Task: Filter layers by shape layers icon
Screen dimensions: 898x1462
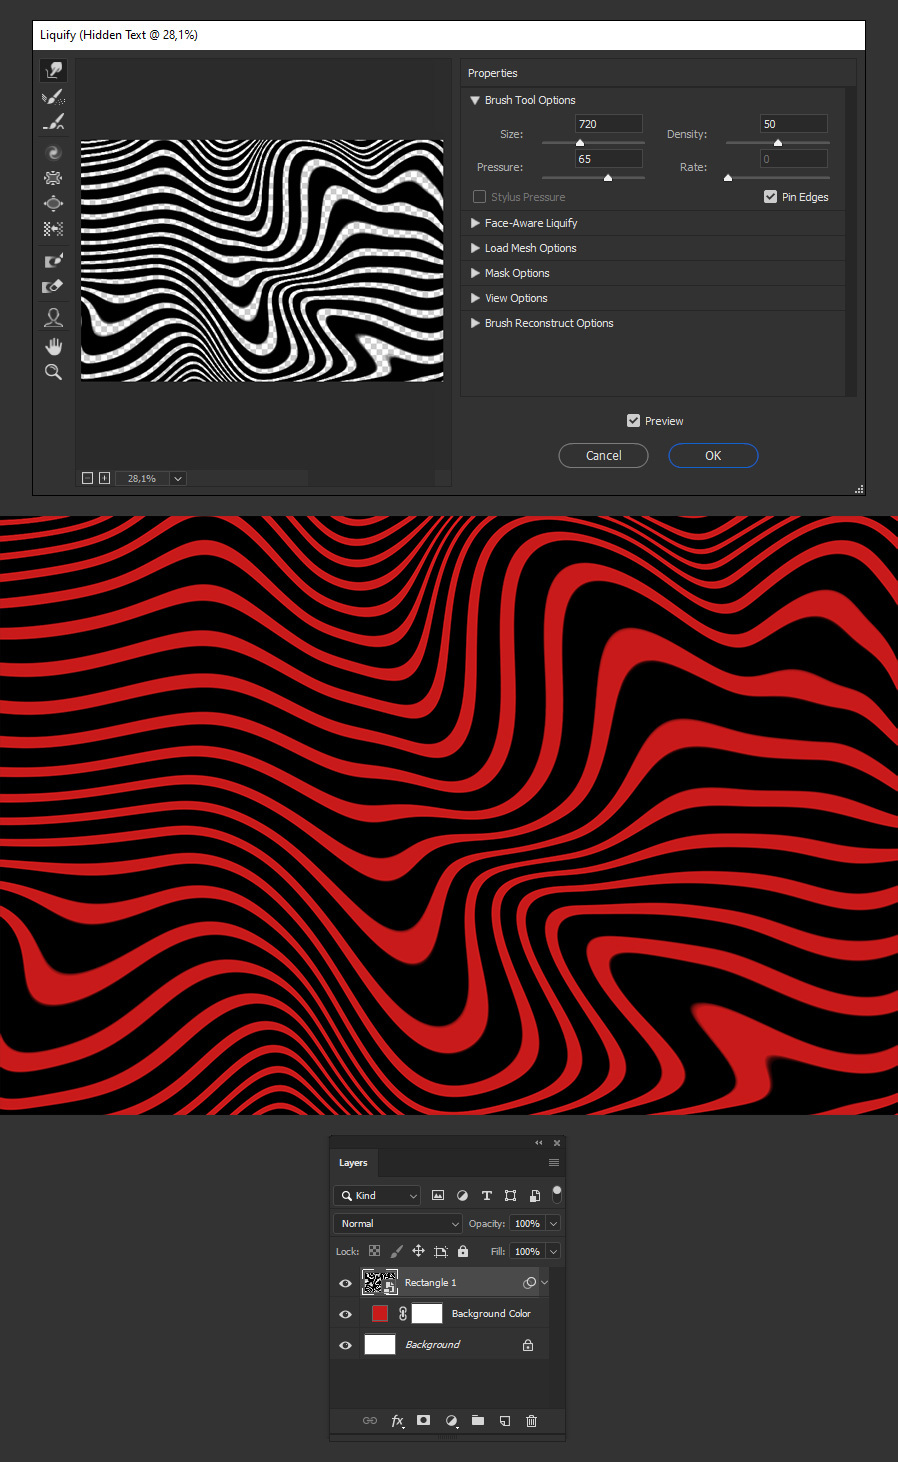Action: tap(511, 1195)
